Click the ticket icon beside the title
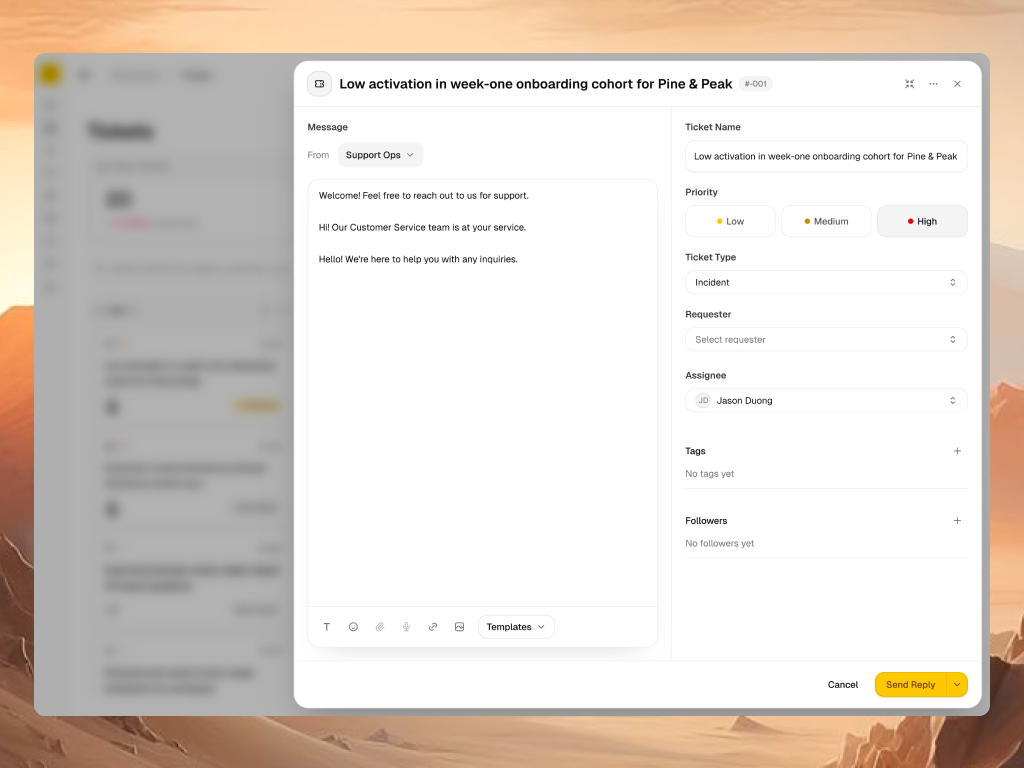1024x768 pixels. [x=319, y=84]
